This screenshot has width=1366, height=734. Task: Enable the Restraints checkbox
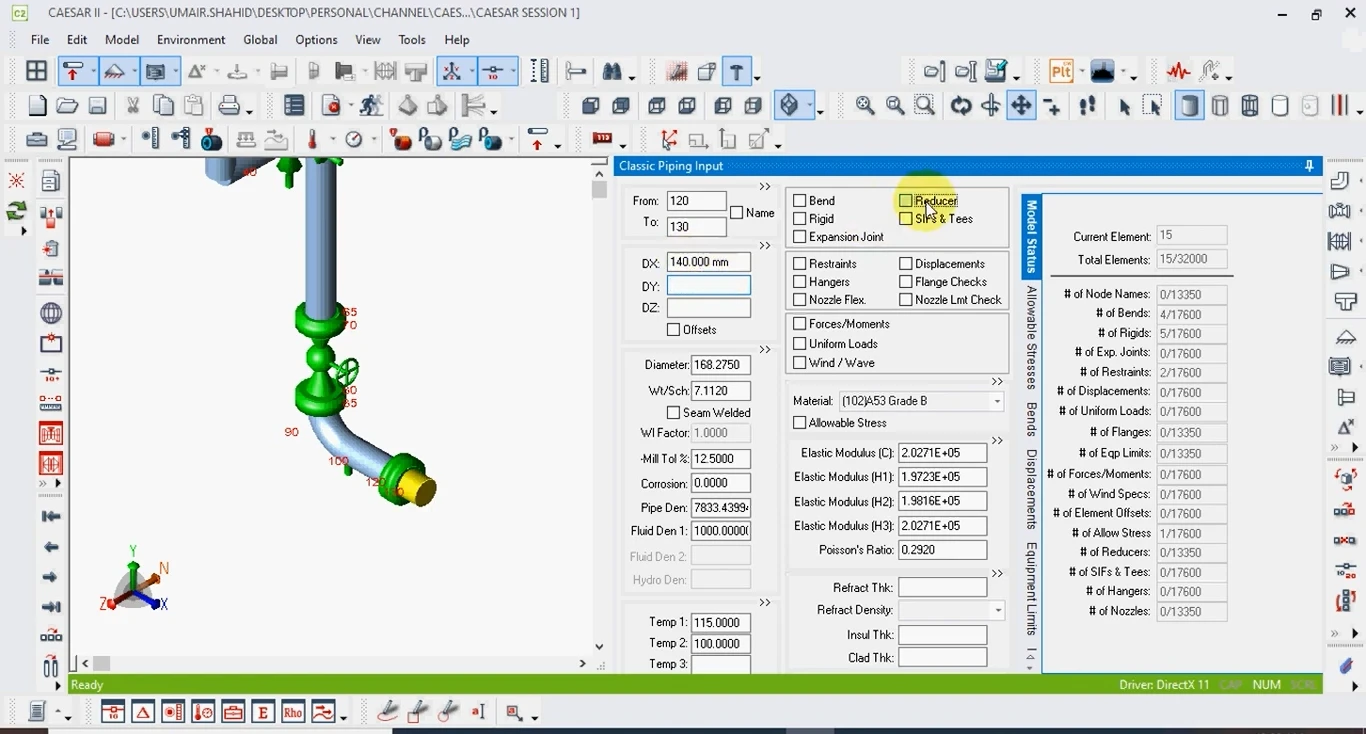800,264
